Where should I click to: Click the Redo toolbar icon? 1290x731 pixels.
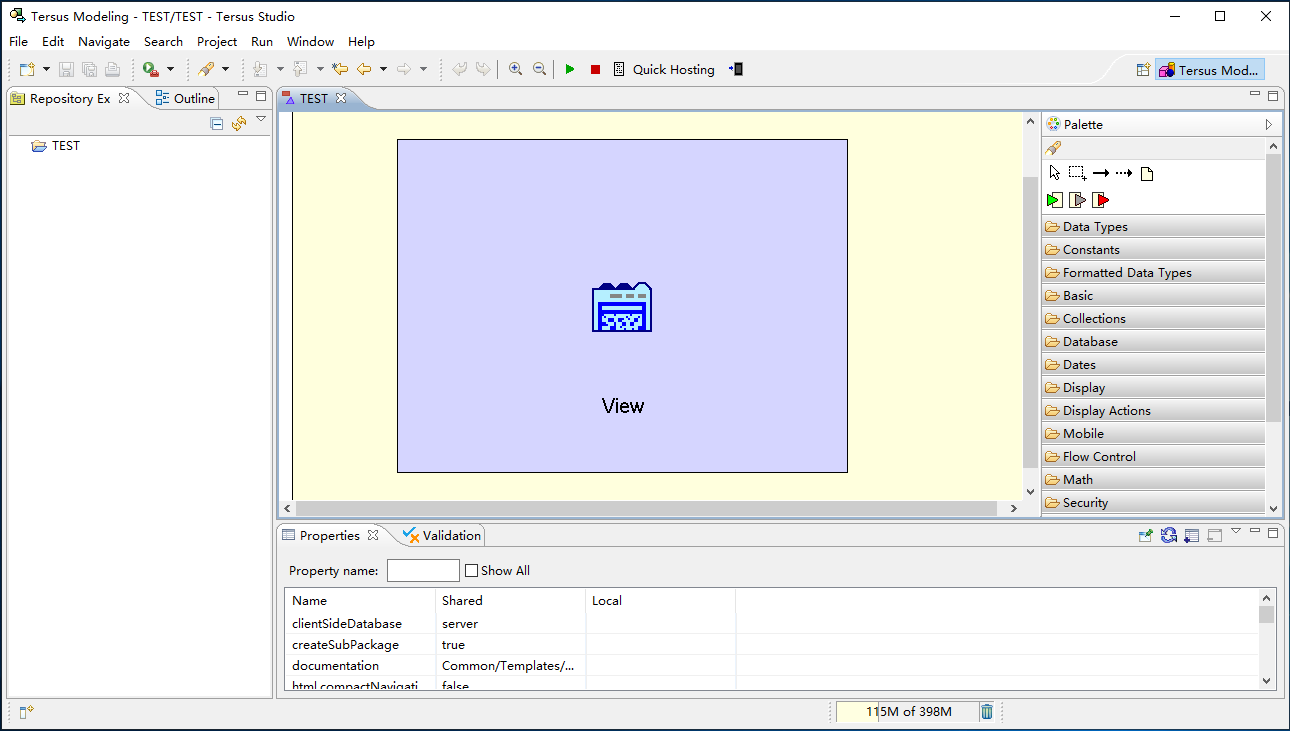[483, 69]
